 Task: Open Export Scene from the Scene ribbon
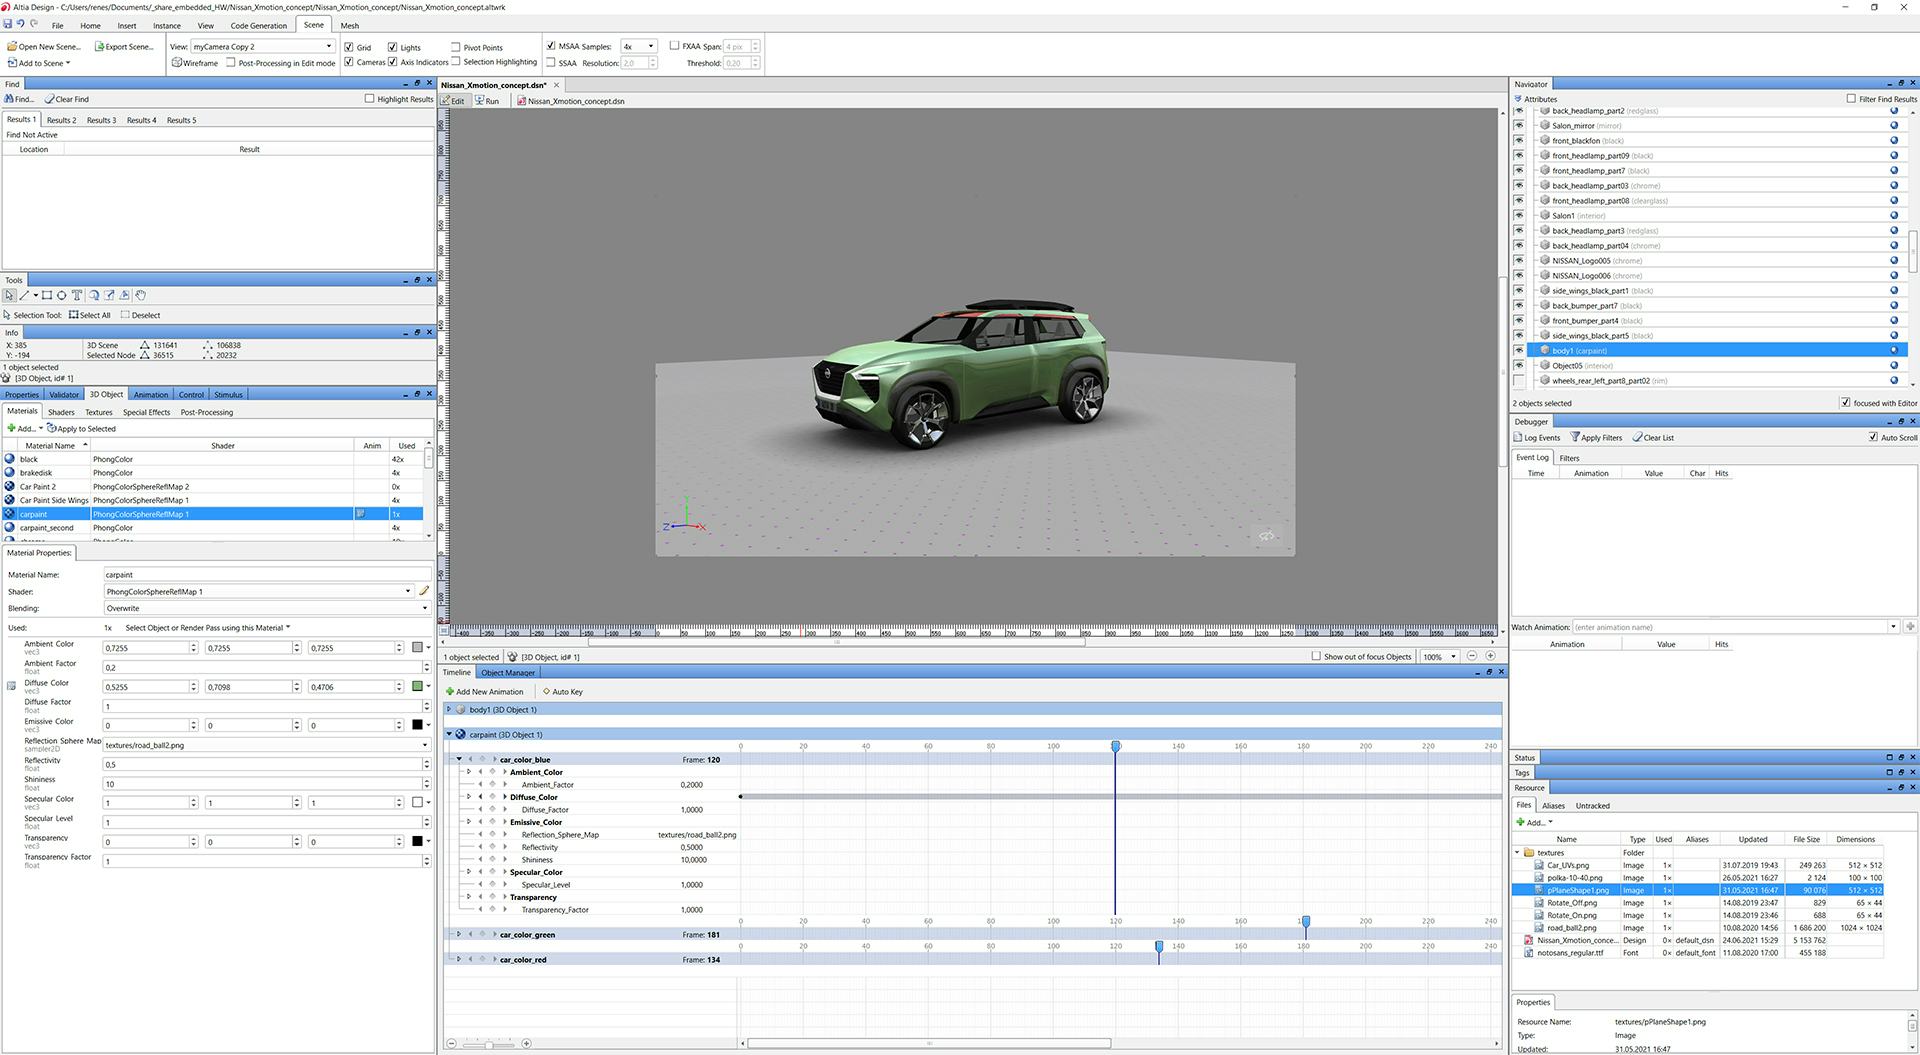tap(124, 46)
